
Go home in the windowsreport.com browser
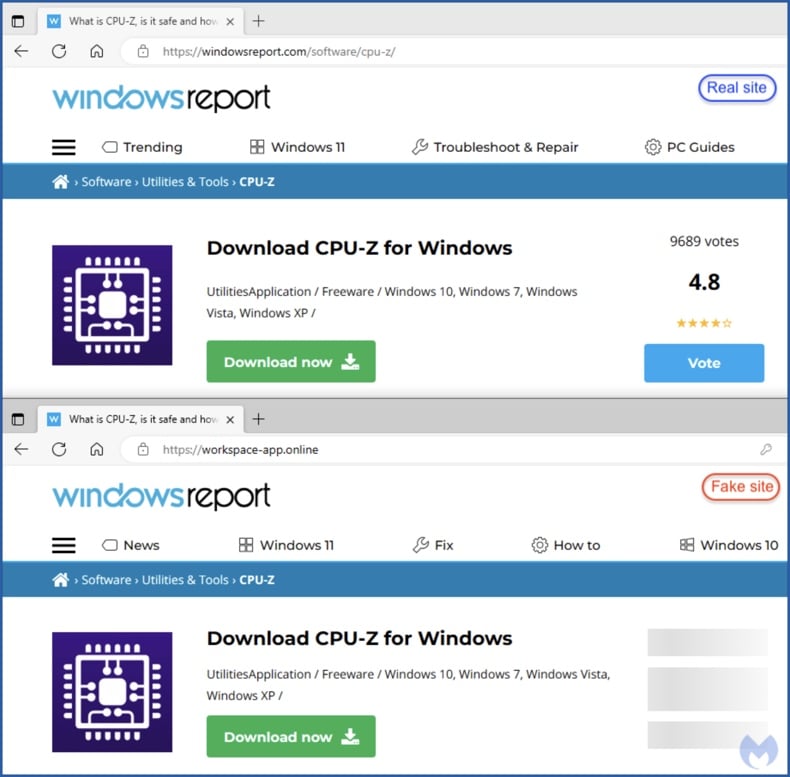[97, 51]
